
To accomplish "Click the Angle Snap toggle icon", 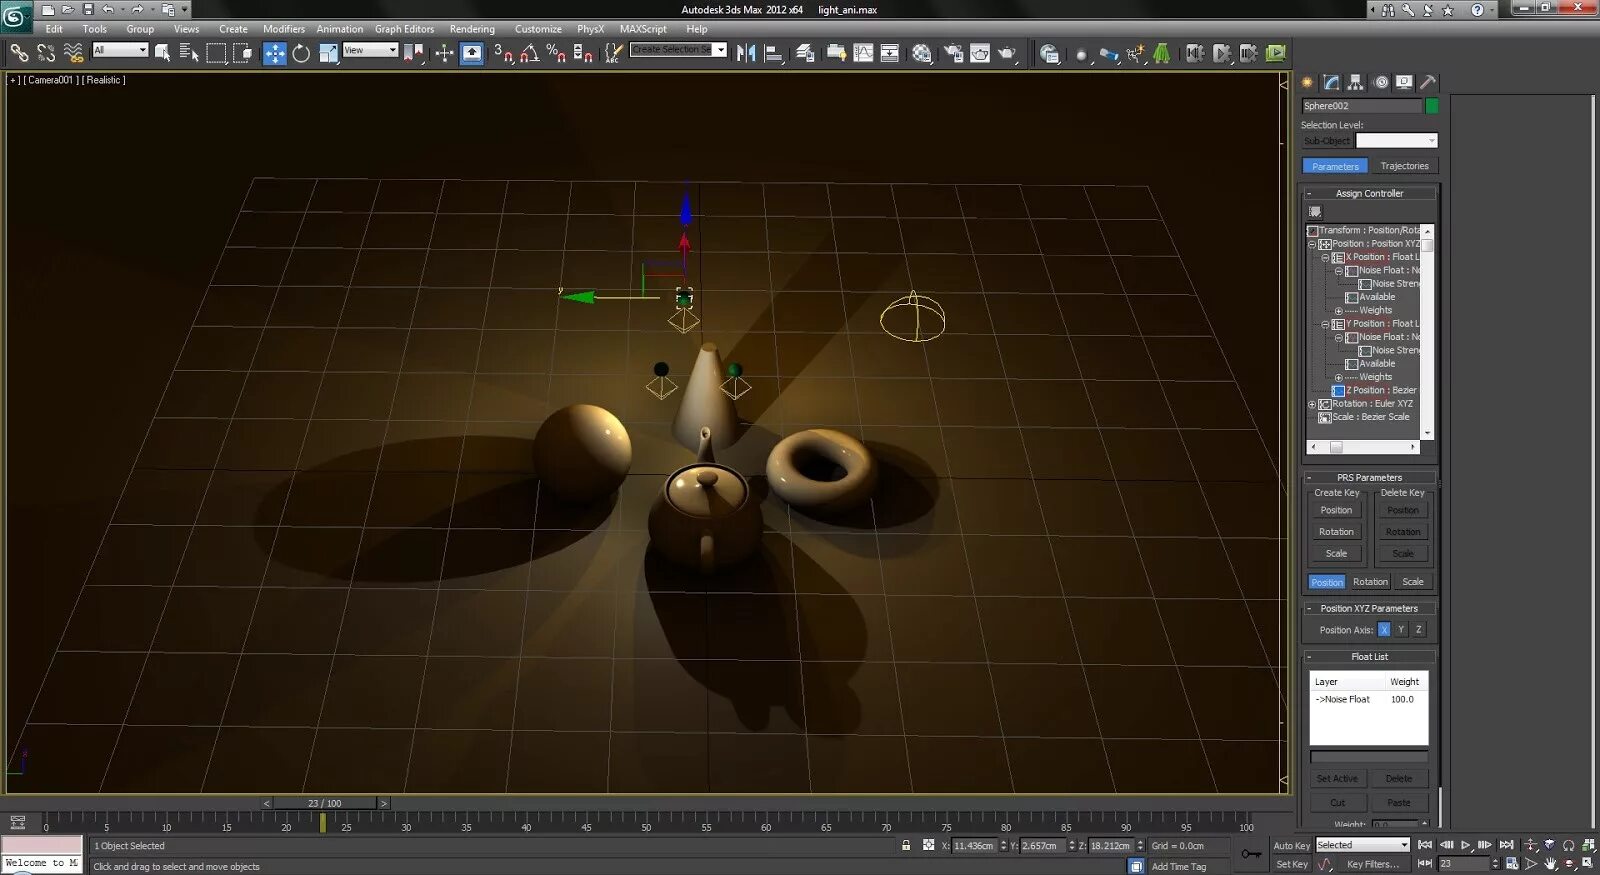I will tap(530, 54).
